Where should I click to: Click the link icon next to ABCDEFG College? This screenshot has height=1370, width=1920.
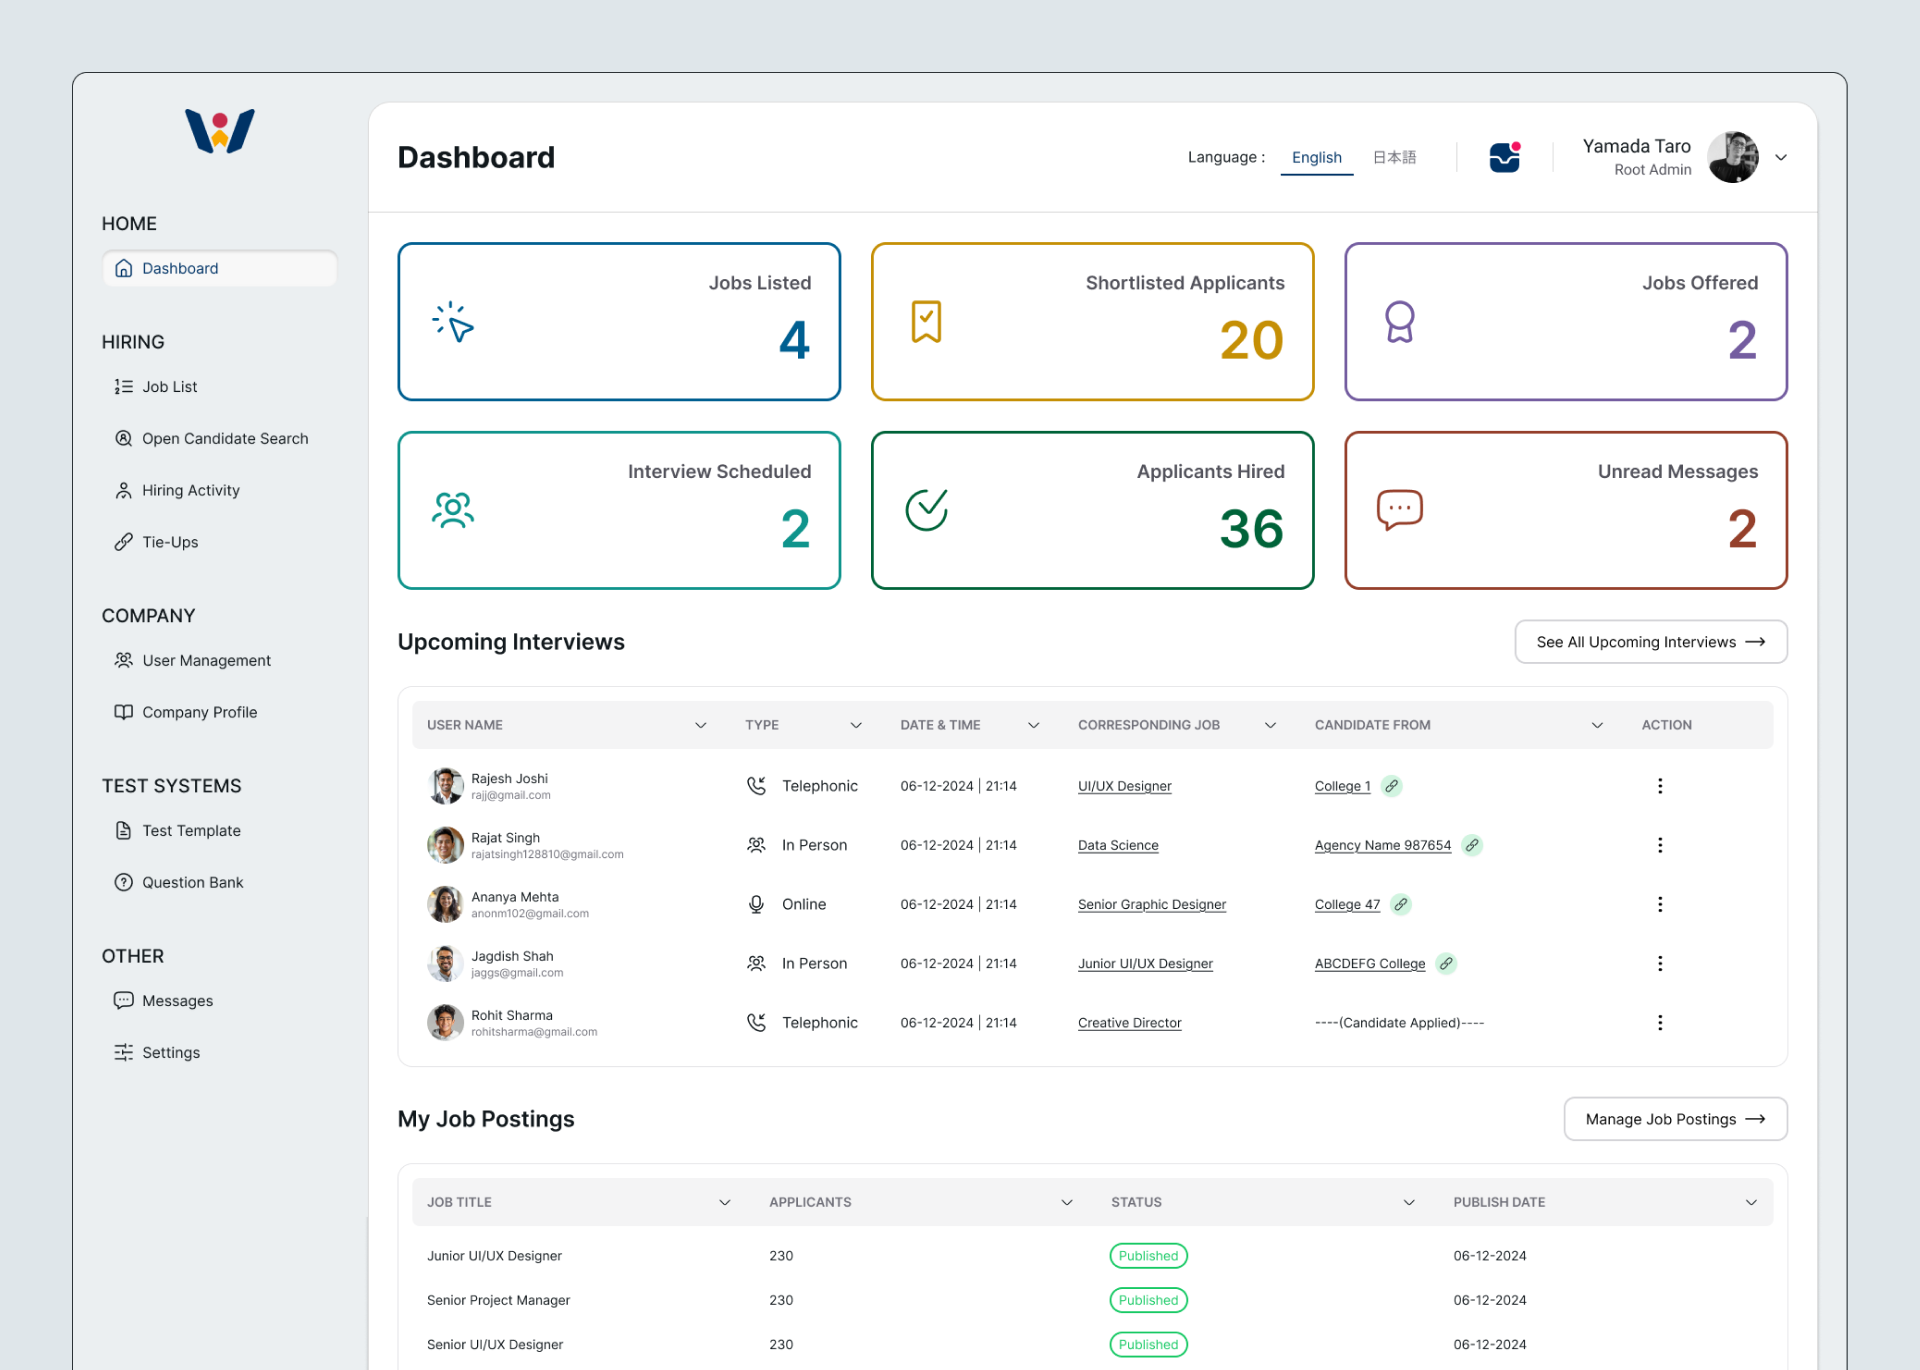click(1446, 963)
